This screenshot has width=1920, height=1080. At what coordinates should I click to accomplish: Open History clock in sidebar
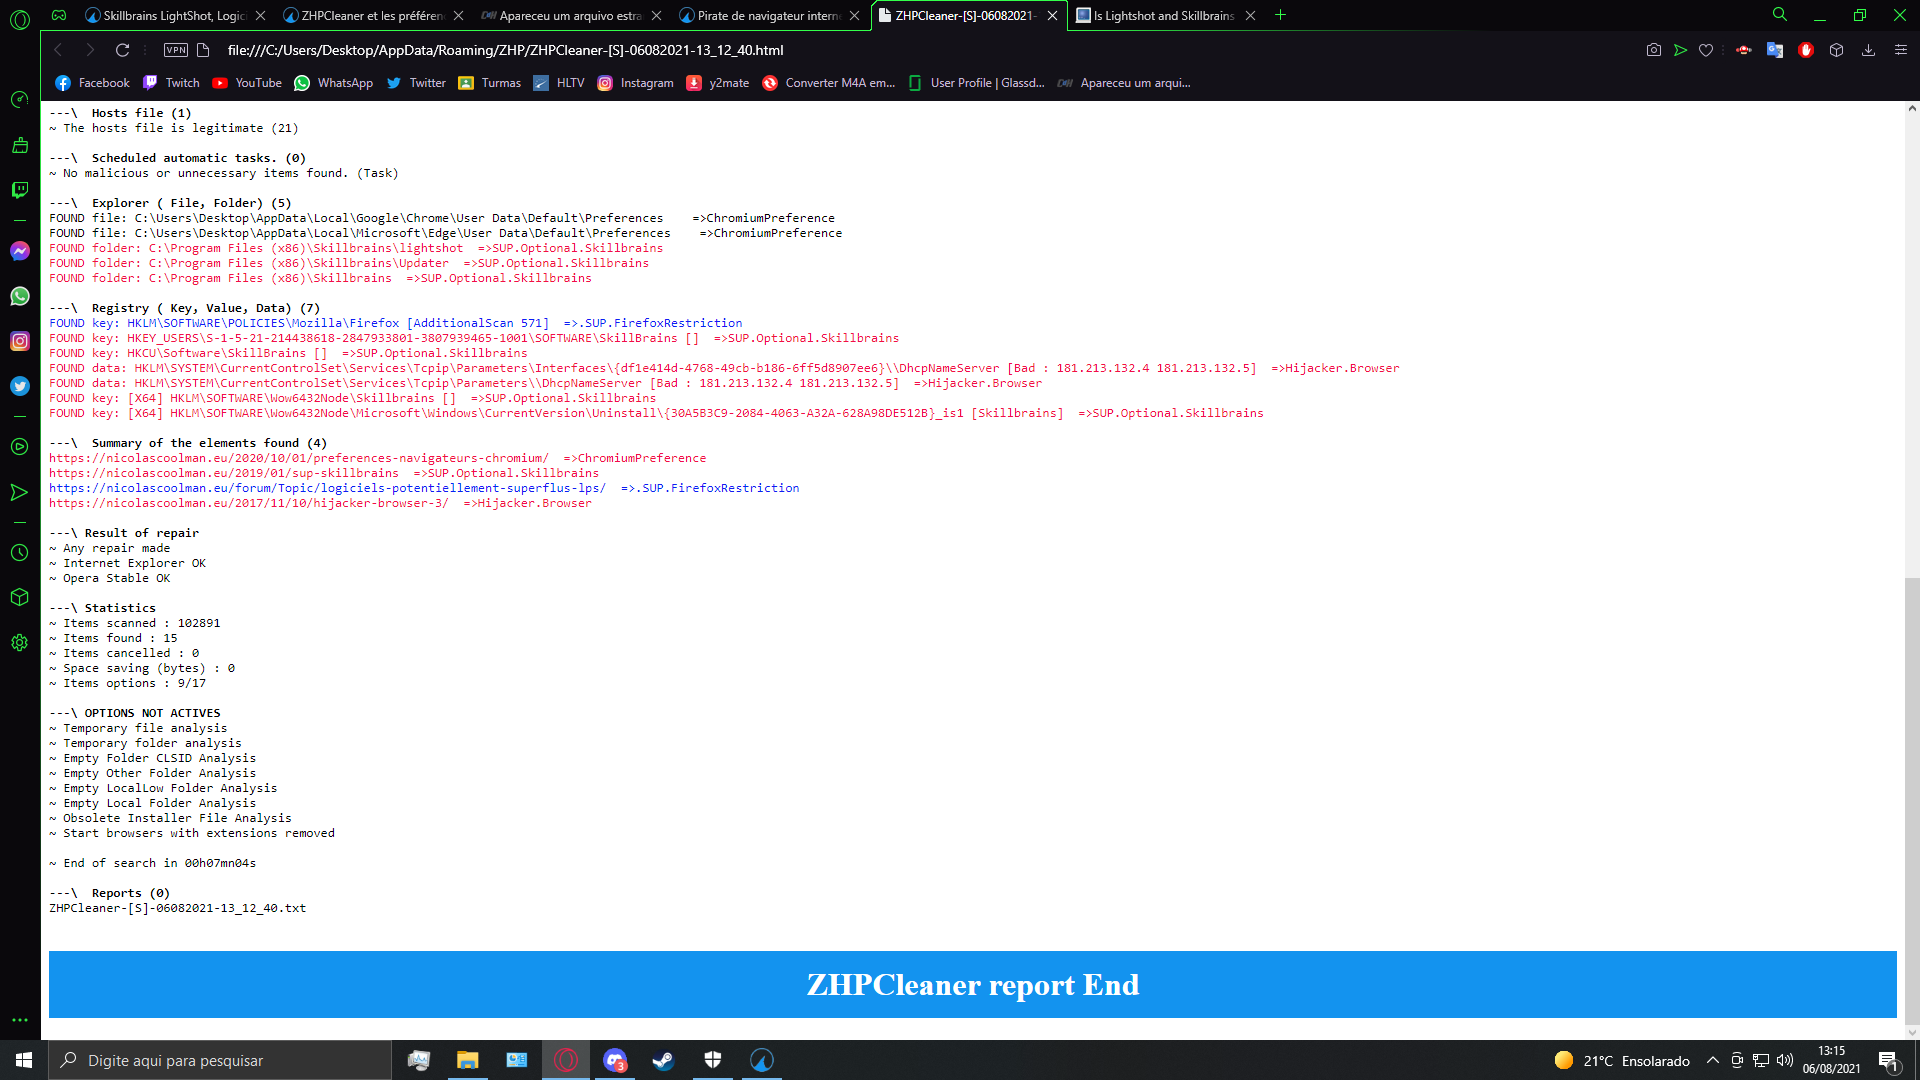[x=20, y=553]
